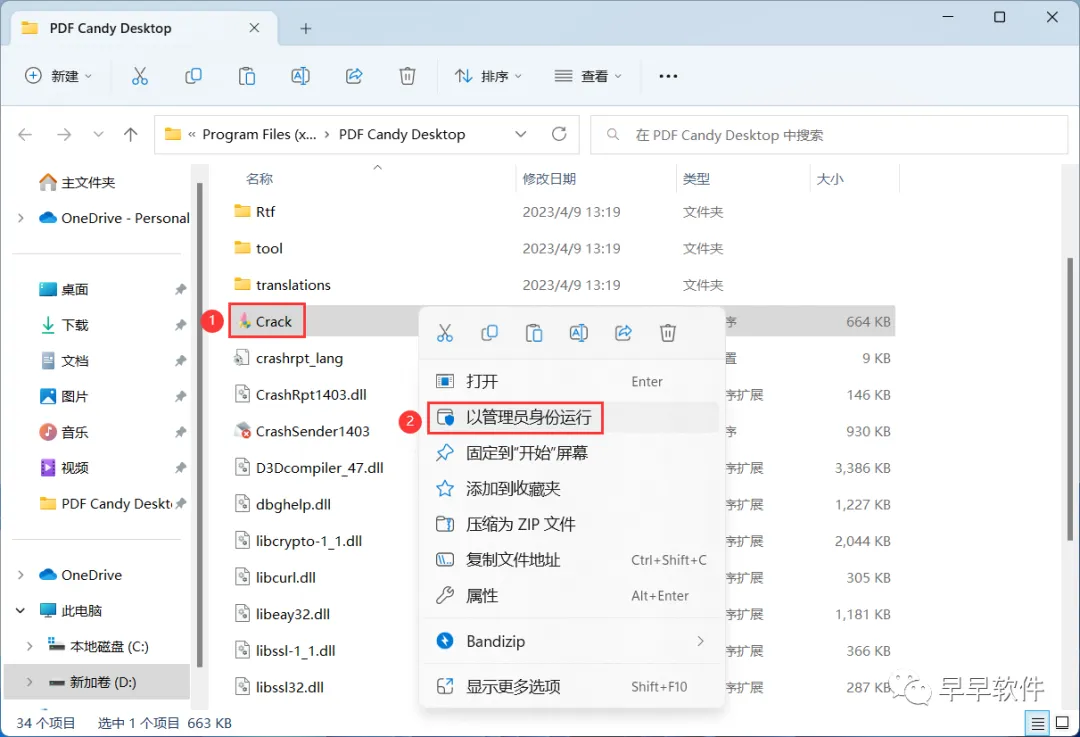Click the Share icon in the top toolbar
Image resolution: width=1080 pixels, height=737 pixels.
(354, 76)
